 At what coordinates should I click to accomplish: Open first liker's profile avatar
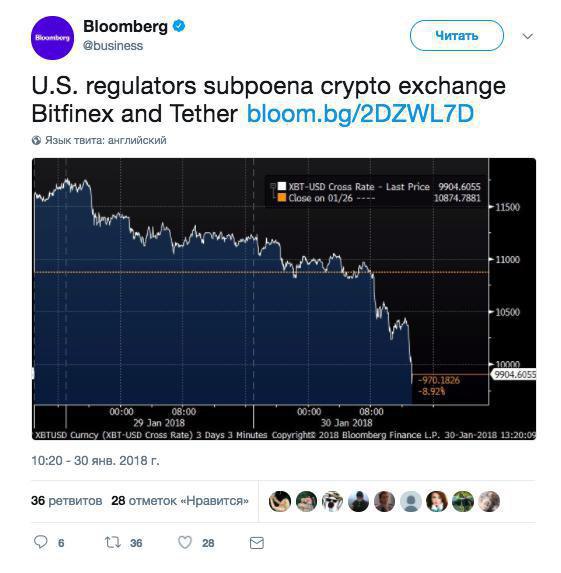[x=280, y=501]
